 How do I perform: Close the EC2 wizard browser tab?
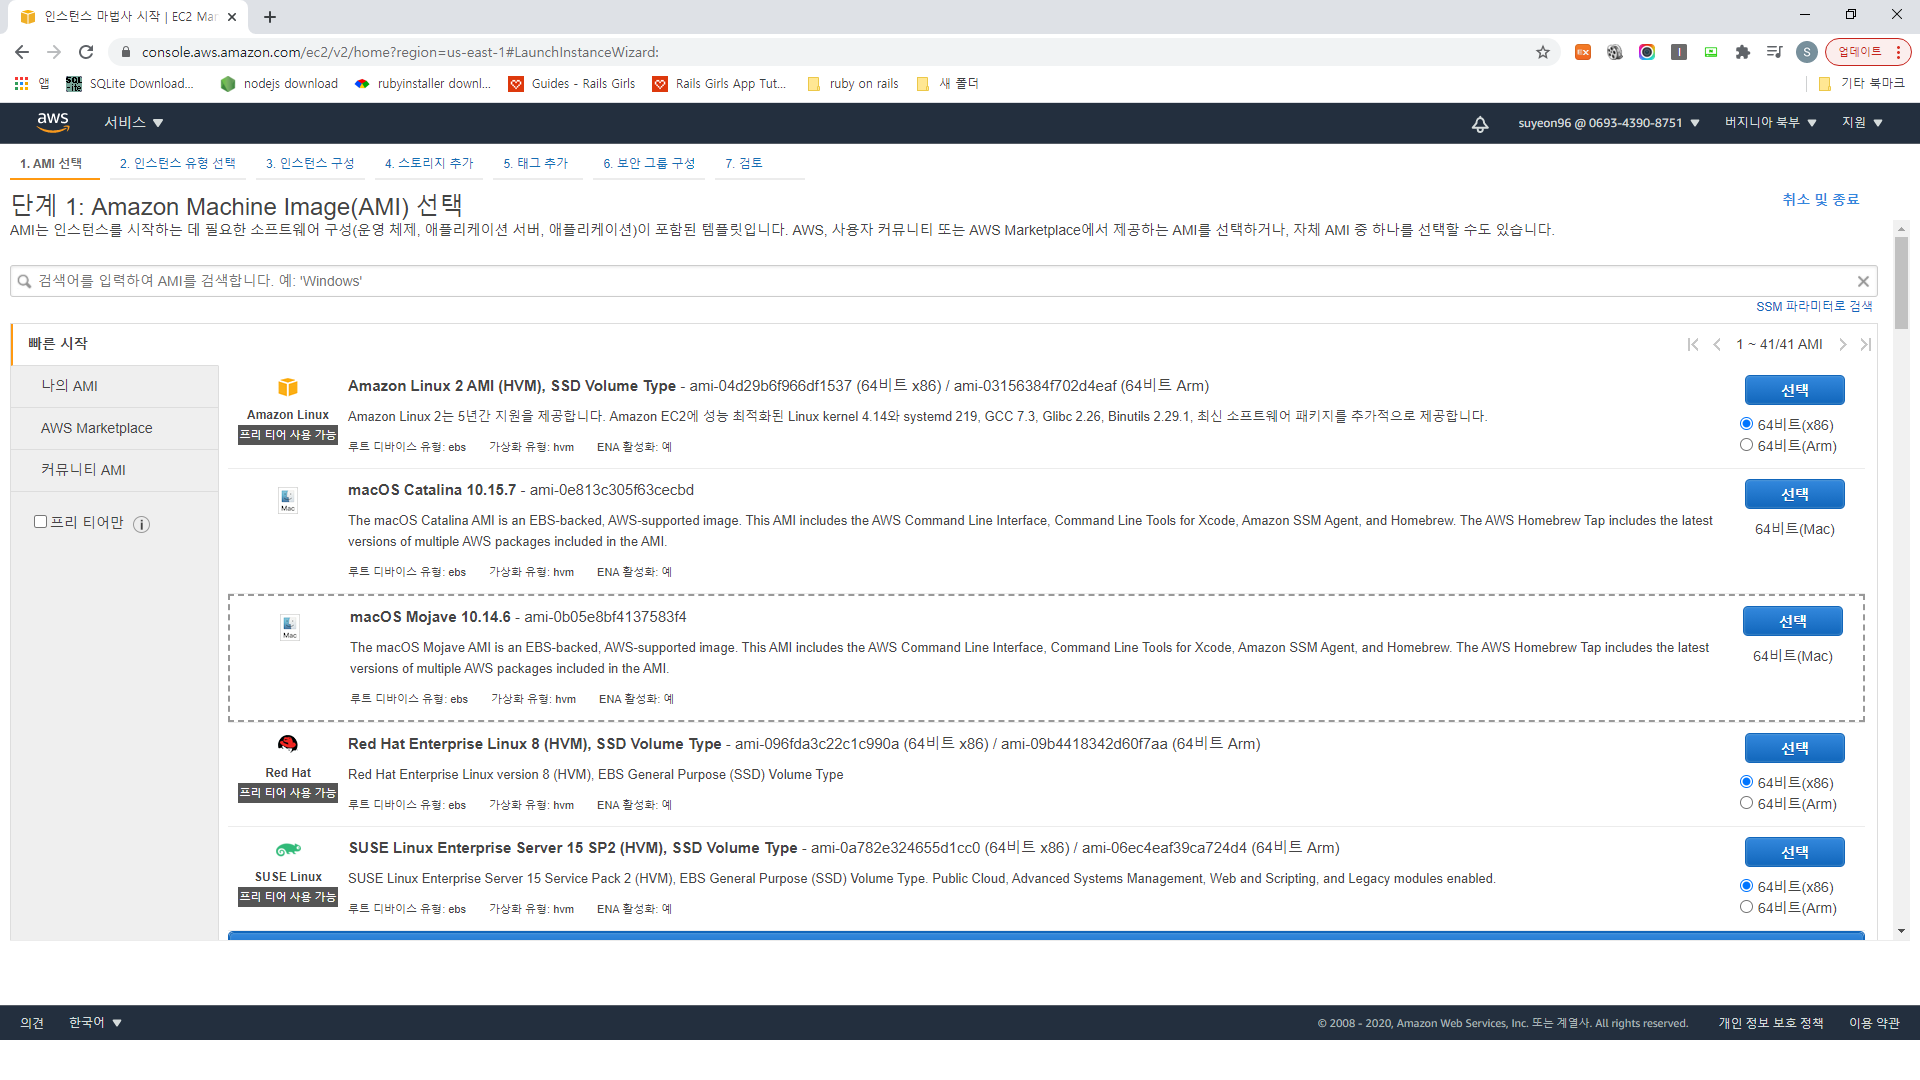coord(232,17)
